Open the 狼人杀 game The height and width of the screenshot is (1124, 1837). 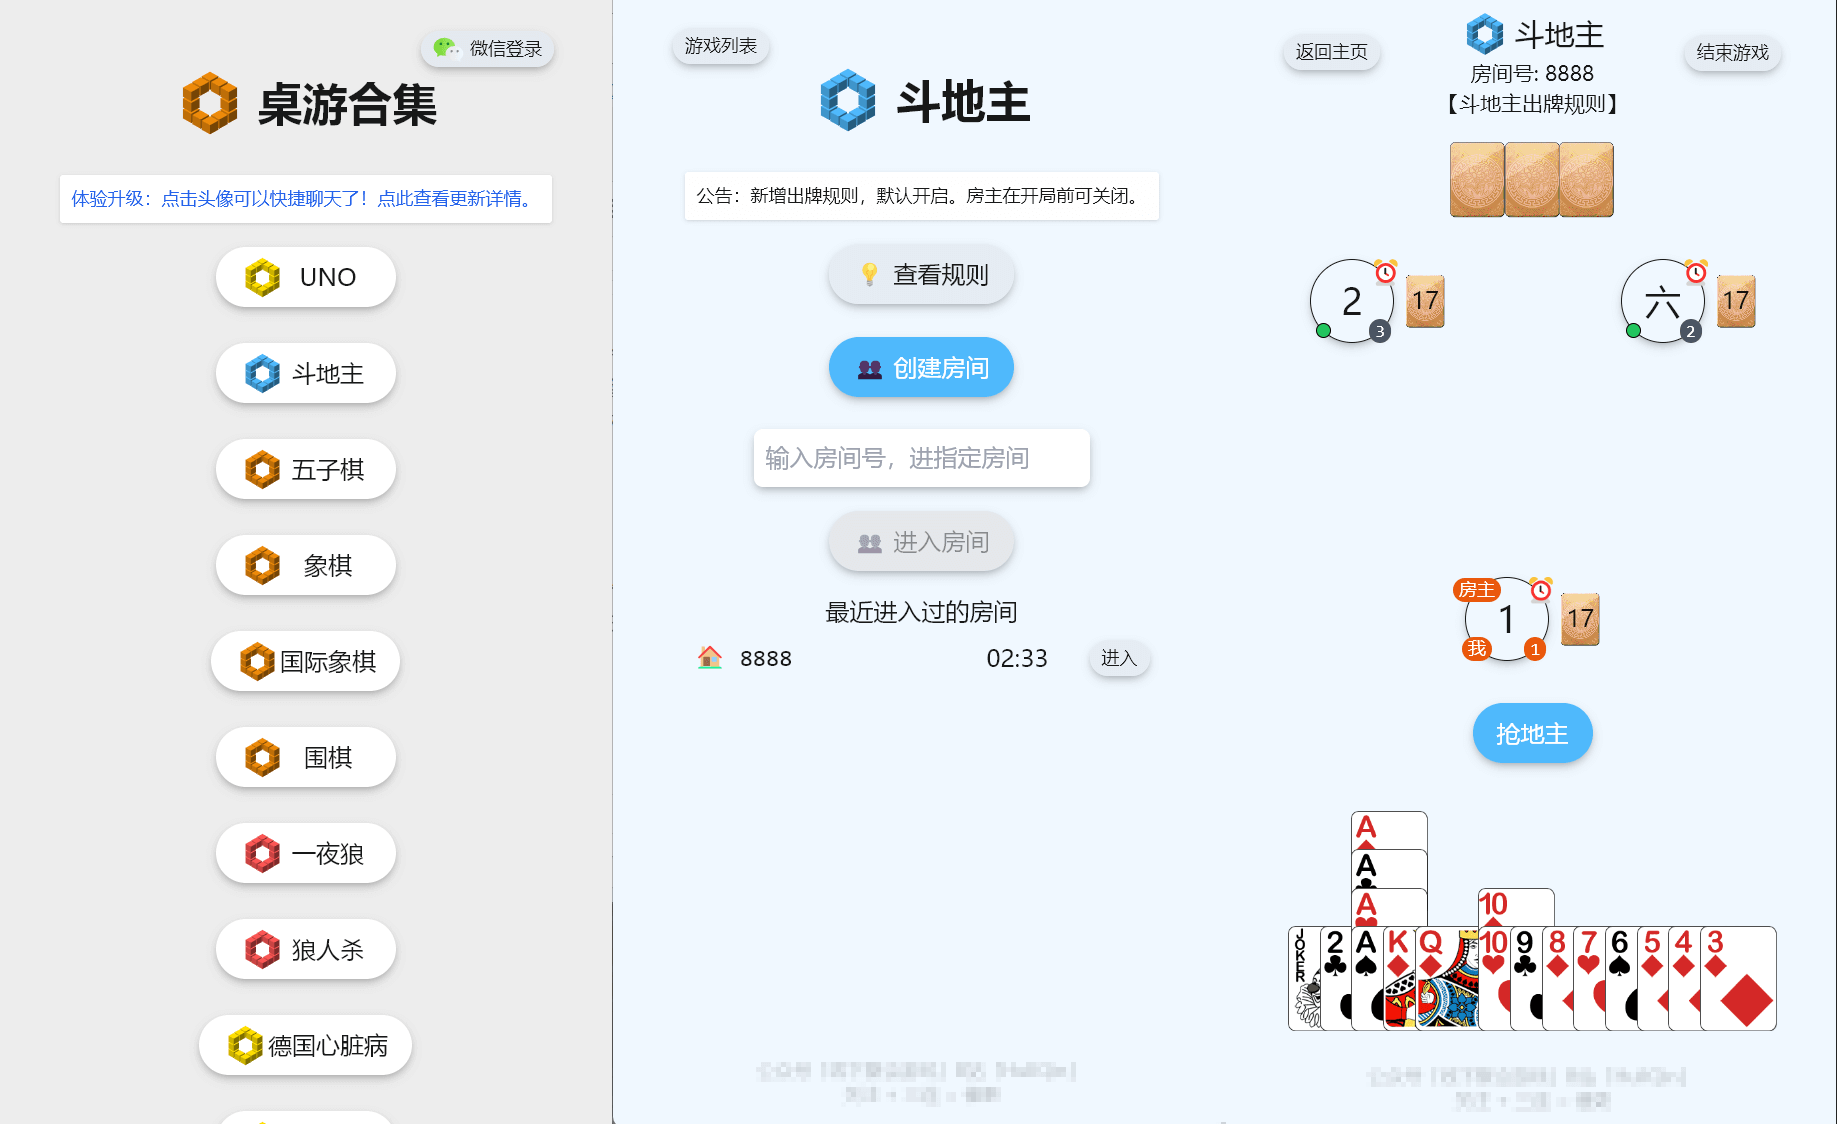tap(306, 949)
